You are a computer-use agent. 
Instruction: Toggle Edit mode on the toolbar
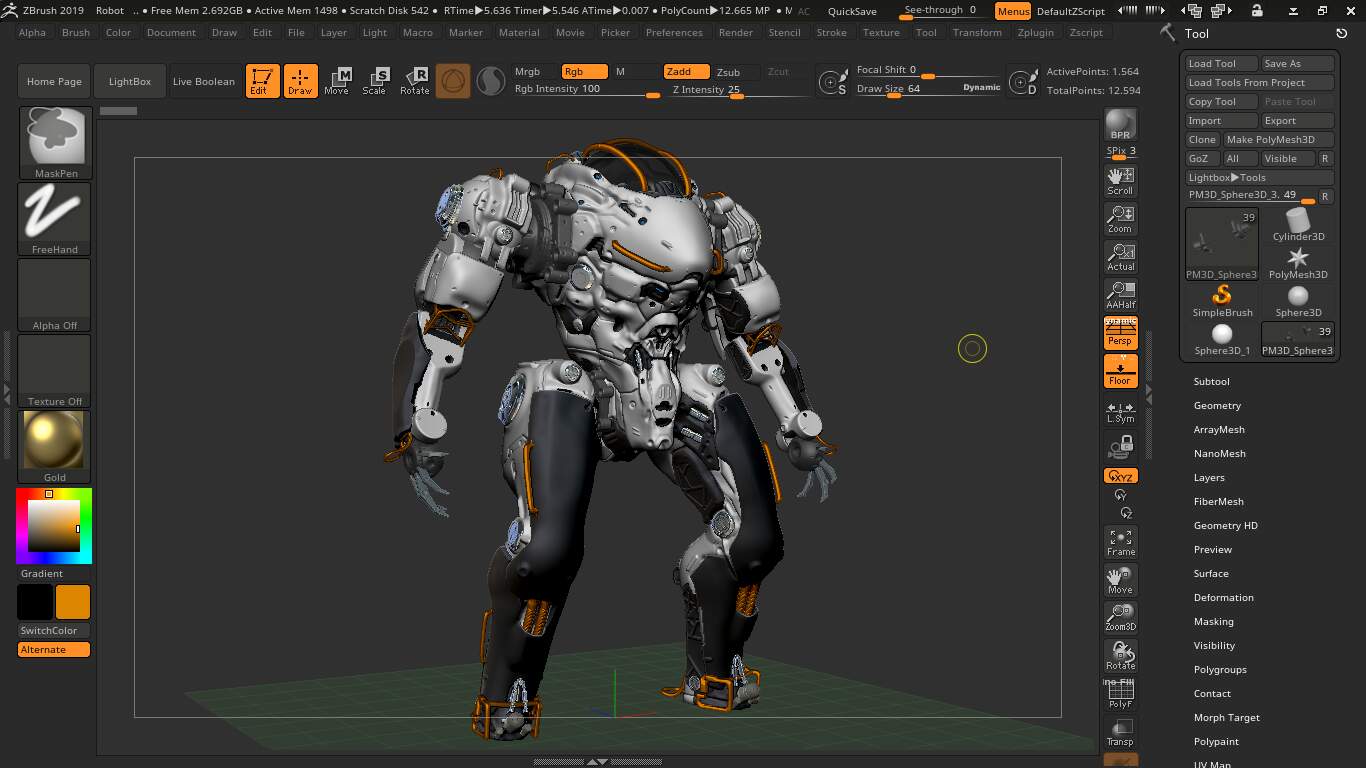[262, 80]
